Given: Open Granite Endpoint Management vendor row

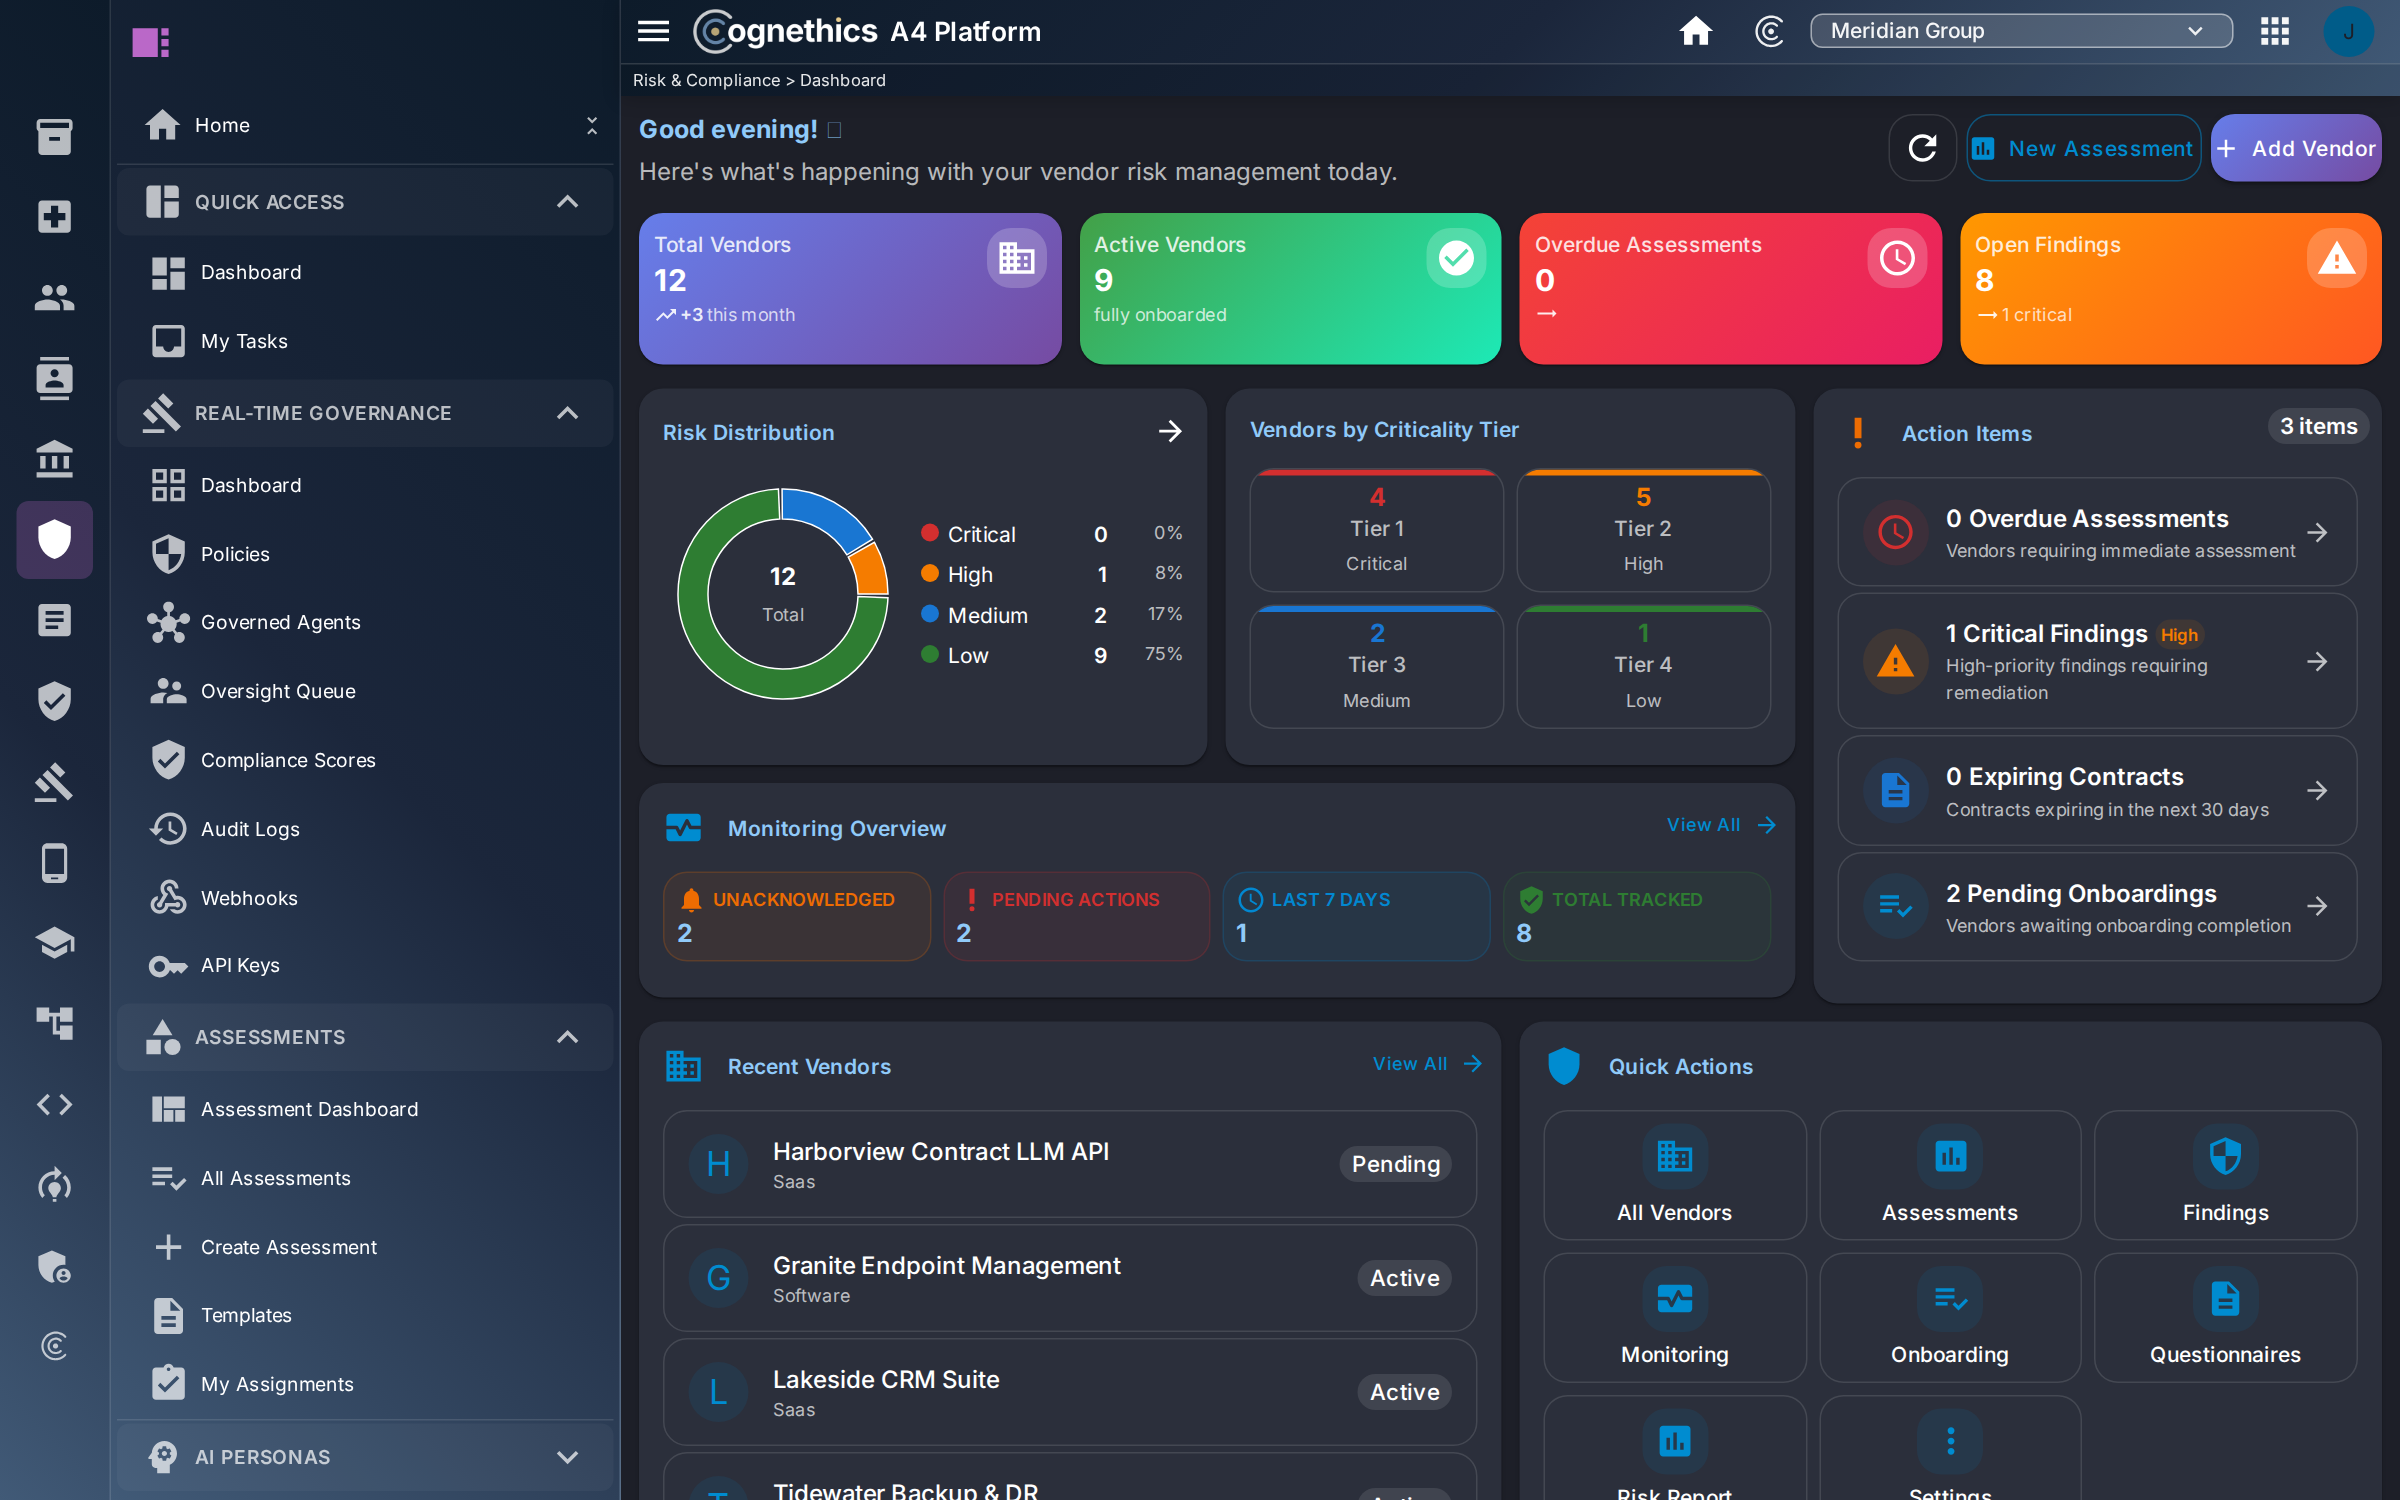Looking at the screenshot, I should (1069, 1278).
